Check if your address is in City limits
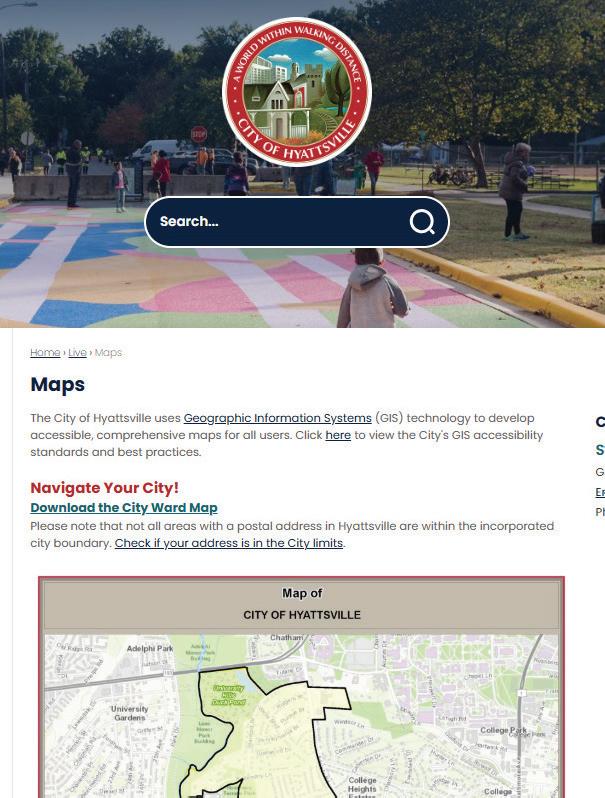Image resolution: width=605 pixels, height=798 pixels. click(x=229, y=544)
